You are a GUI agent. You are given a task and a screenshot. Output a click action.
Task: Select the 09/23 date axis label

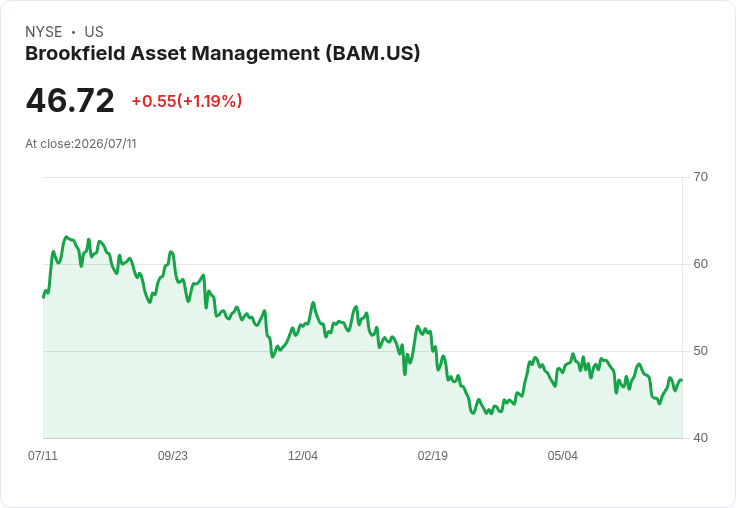coord(173,456)
